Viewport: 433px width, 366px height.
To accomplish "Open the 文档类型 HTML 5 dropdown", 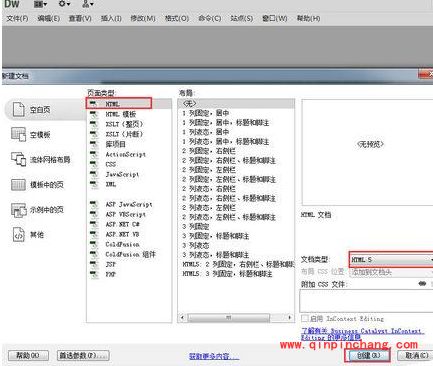I will (391, 259).
